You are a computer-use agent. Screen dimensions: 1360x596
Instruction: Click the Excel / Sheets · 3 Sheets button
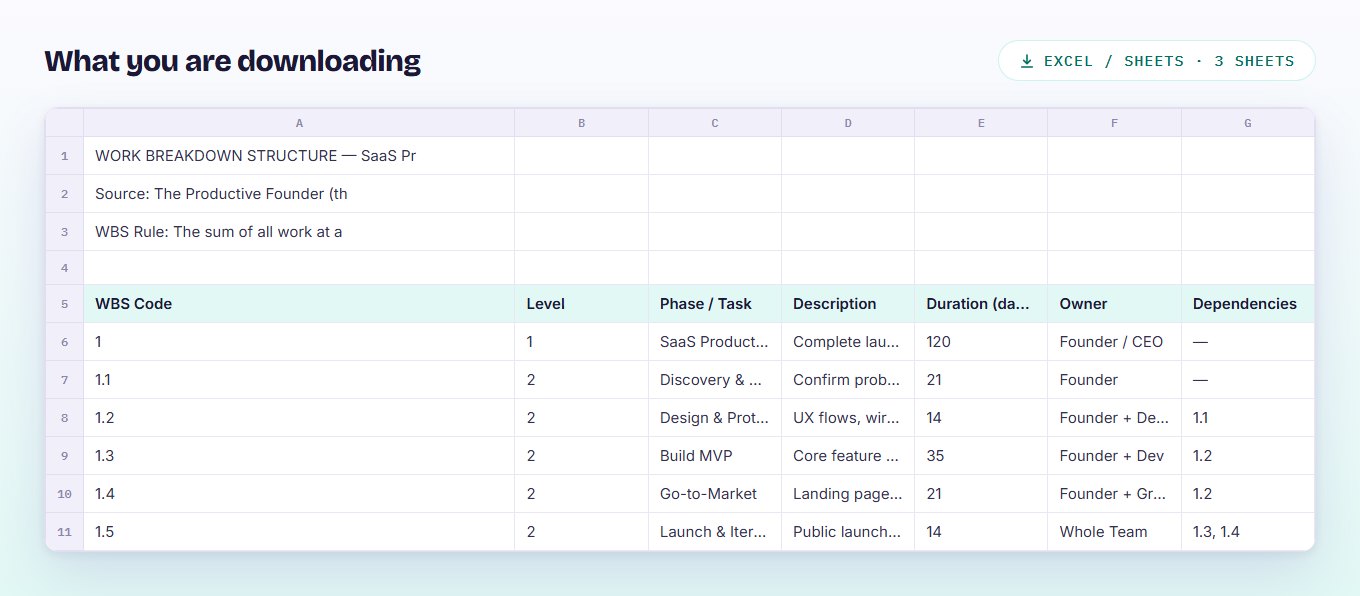click(1156, 61)
